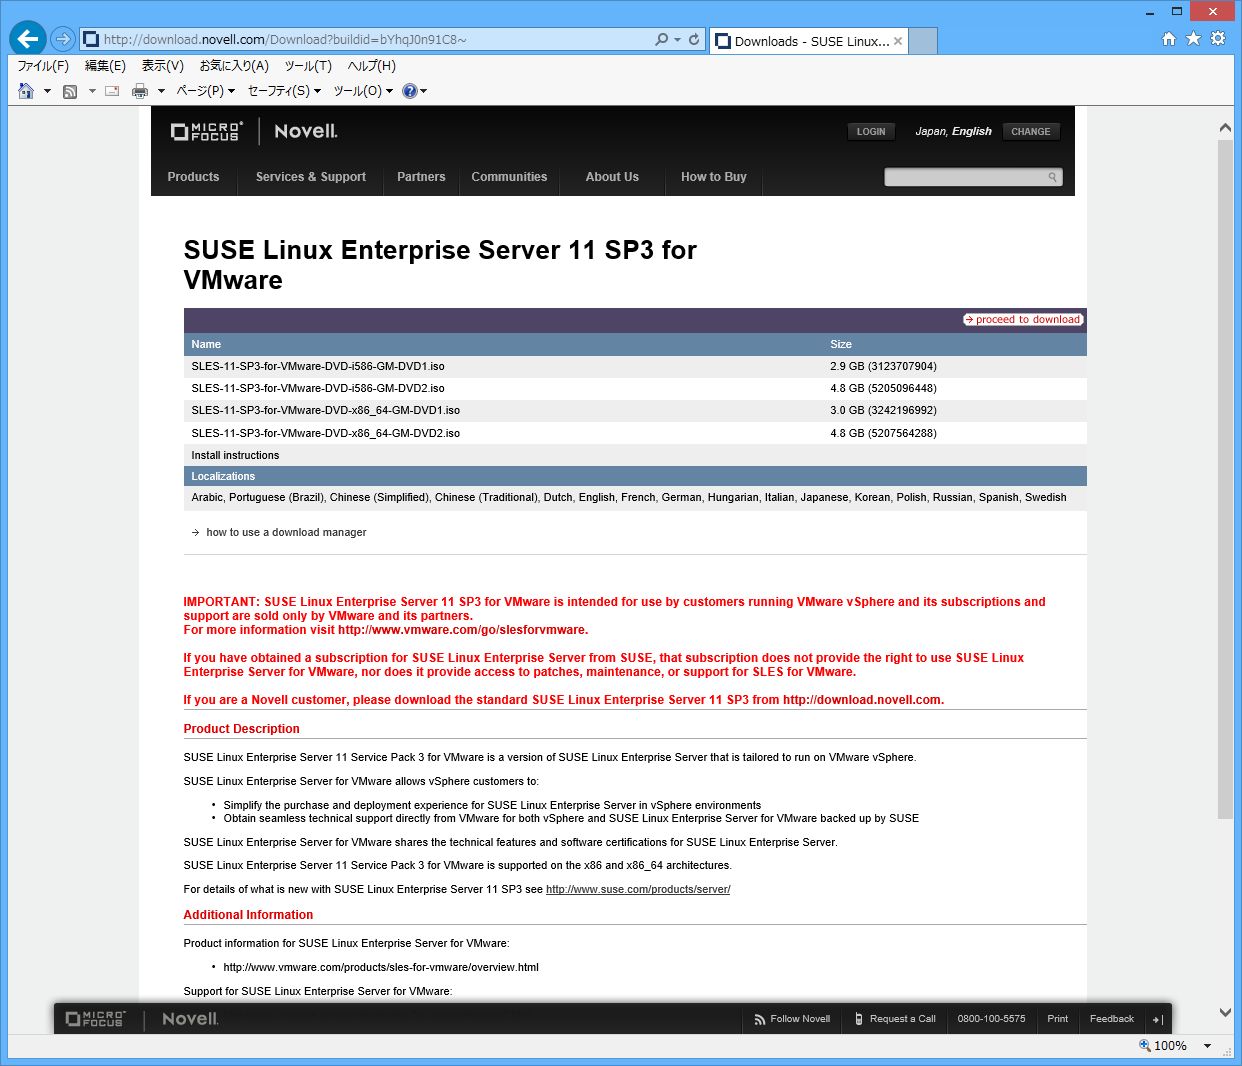This screenshot has width=1242, height=1066.
Task: Collapse the footer bar with arrow icon
Action: (x=1157, y=1019)
